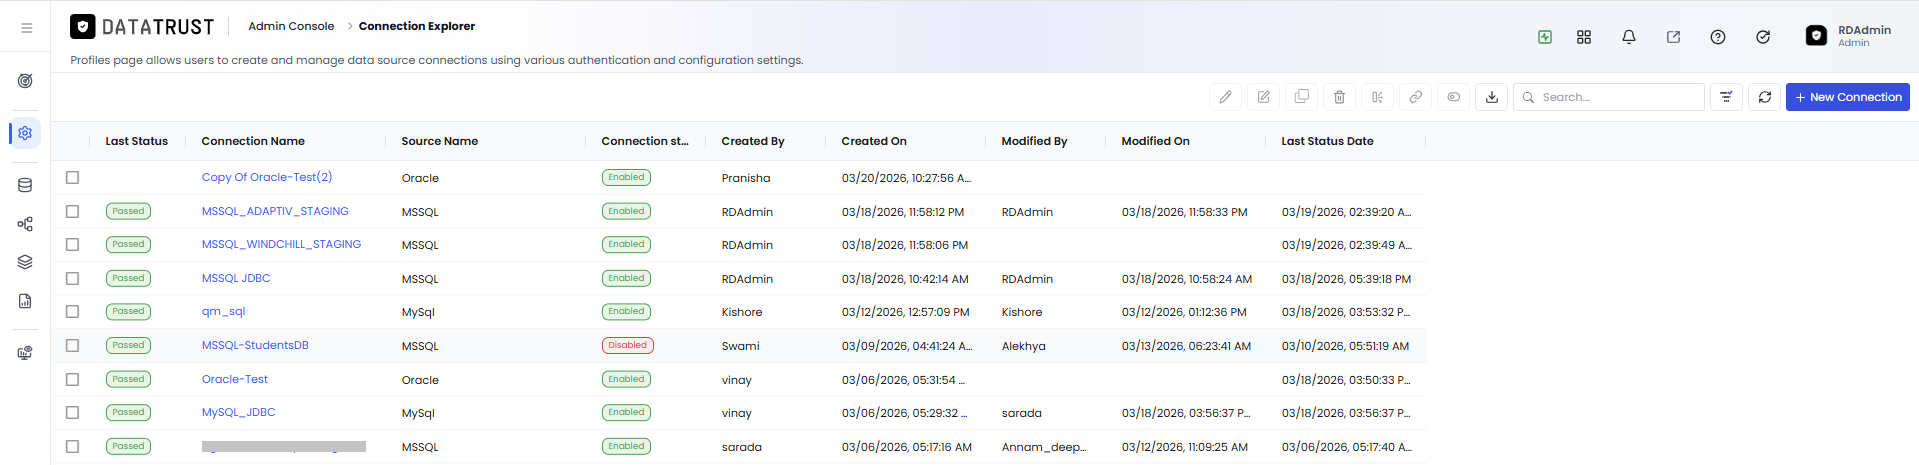Click the edit-in-box toolbar icon

(x=1263, y=97)
